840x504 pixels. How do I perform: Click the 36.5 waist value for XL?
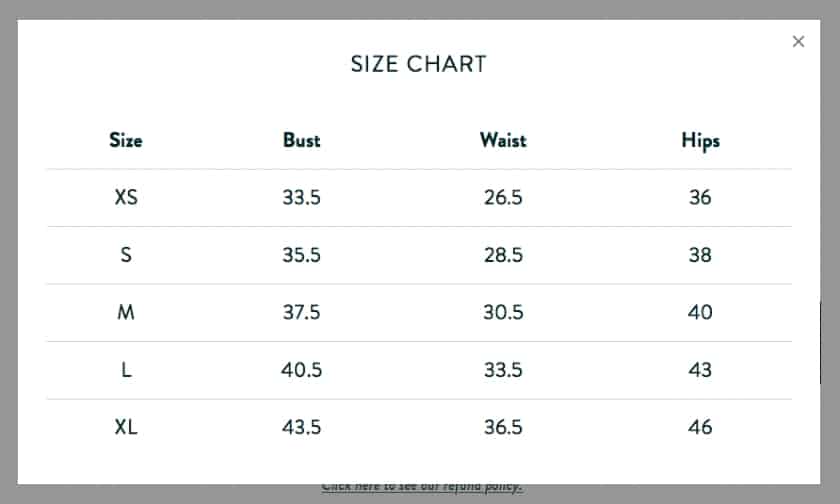(503, 427)
